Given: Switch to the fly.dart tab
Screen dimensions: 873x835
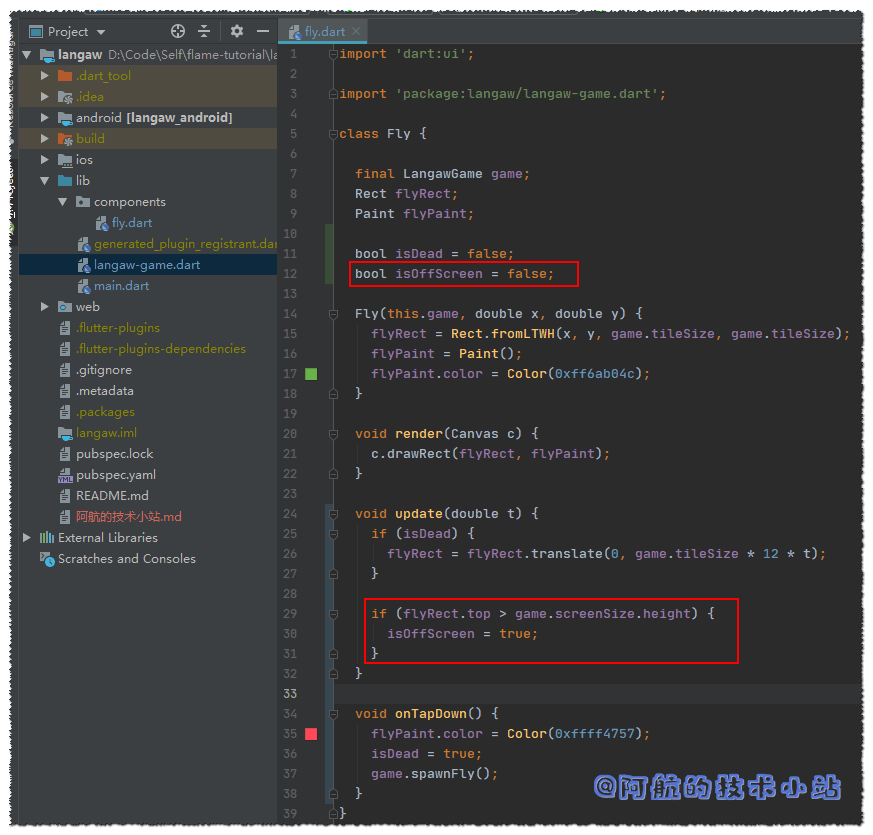Looking at the screenshot, I should (324, 32).
